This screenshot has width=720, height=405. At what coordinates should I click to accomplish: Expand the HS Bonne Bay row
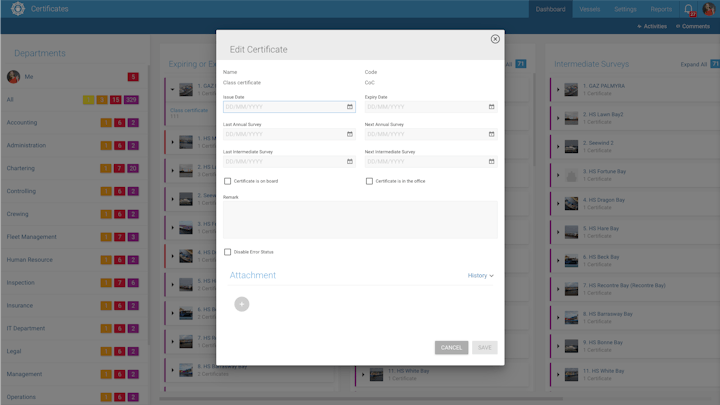click(558, 346)
